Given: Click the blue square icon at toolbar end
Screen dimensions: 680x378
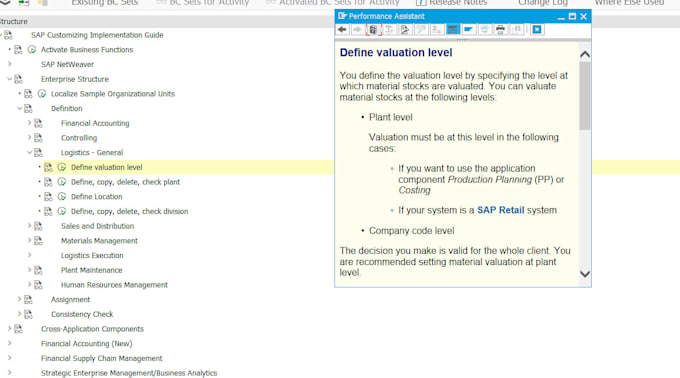Looking at the screenshot, I should tap(537, 29).
